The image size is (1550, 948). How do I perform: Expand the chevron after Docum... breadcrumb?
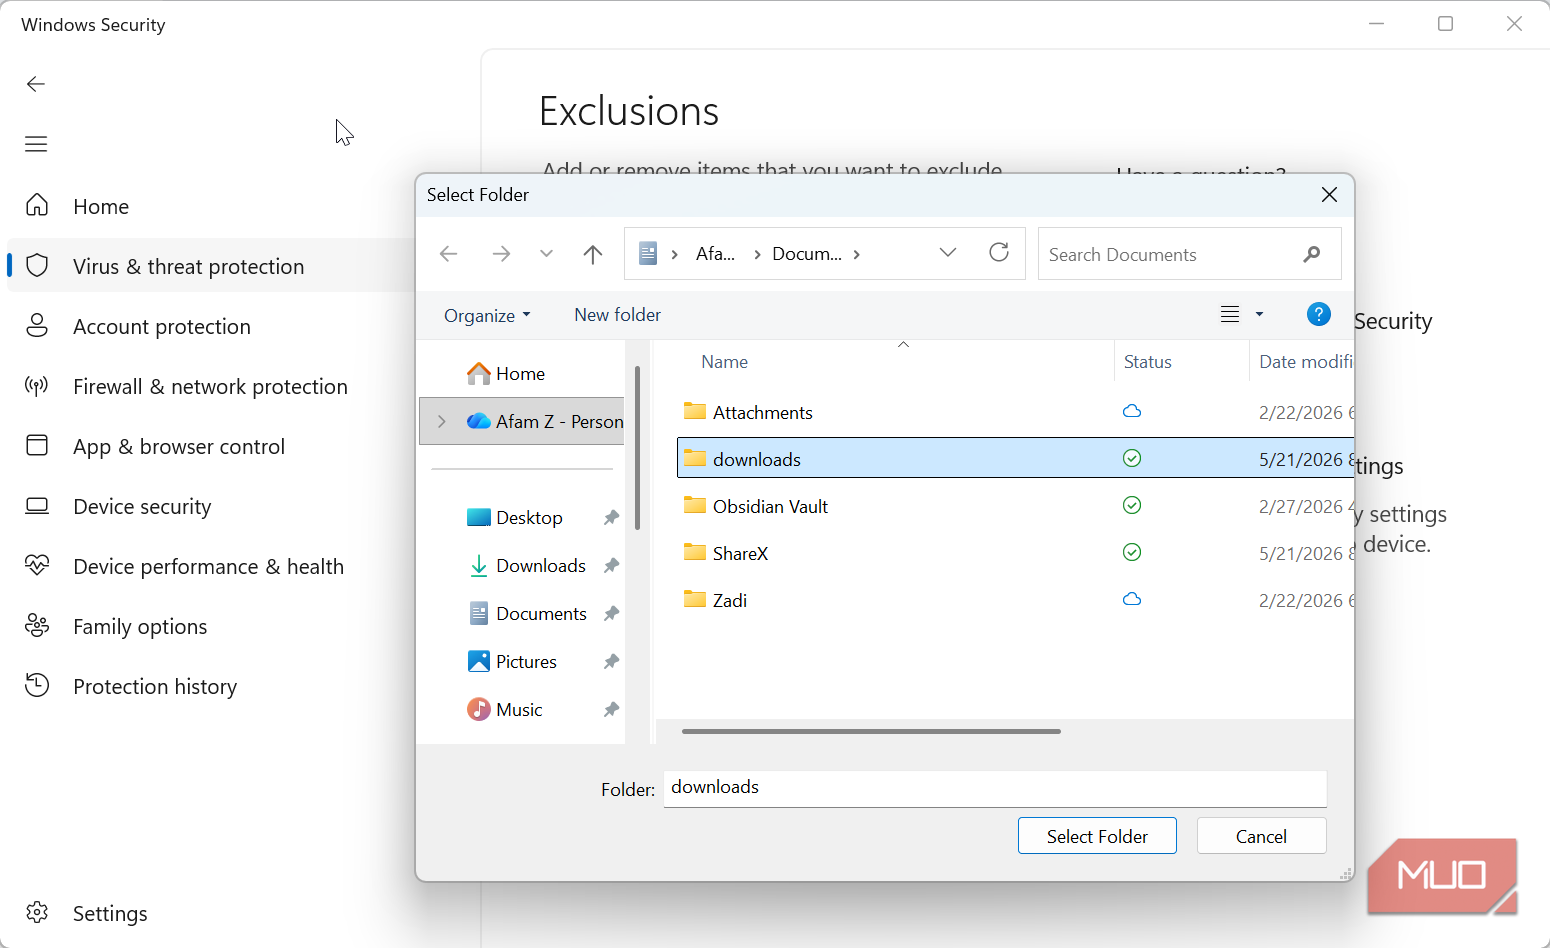point(857,254)
